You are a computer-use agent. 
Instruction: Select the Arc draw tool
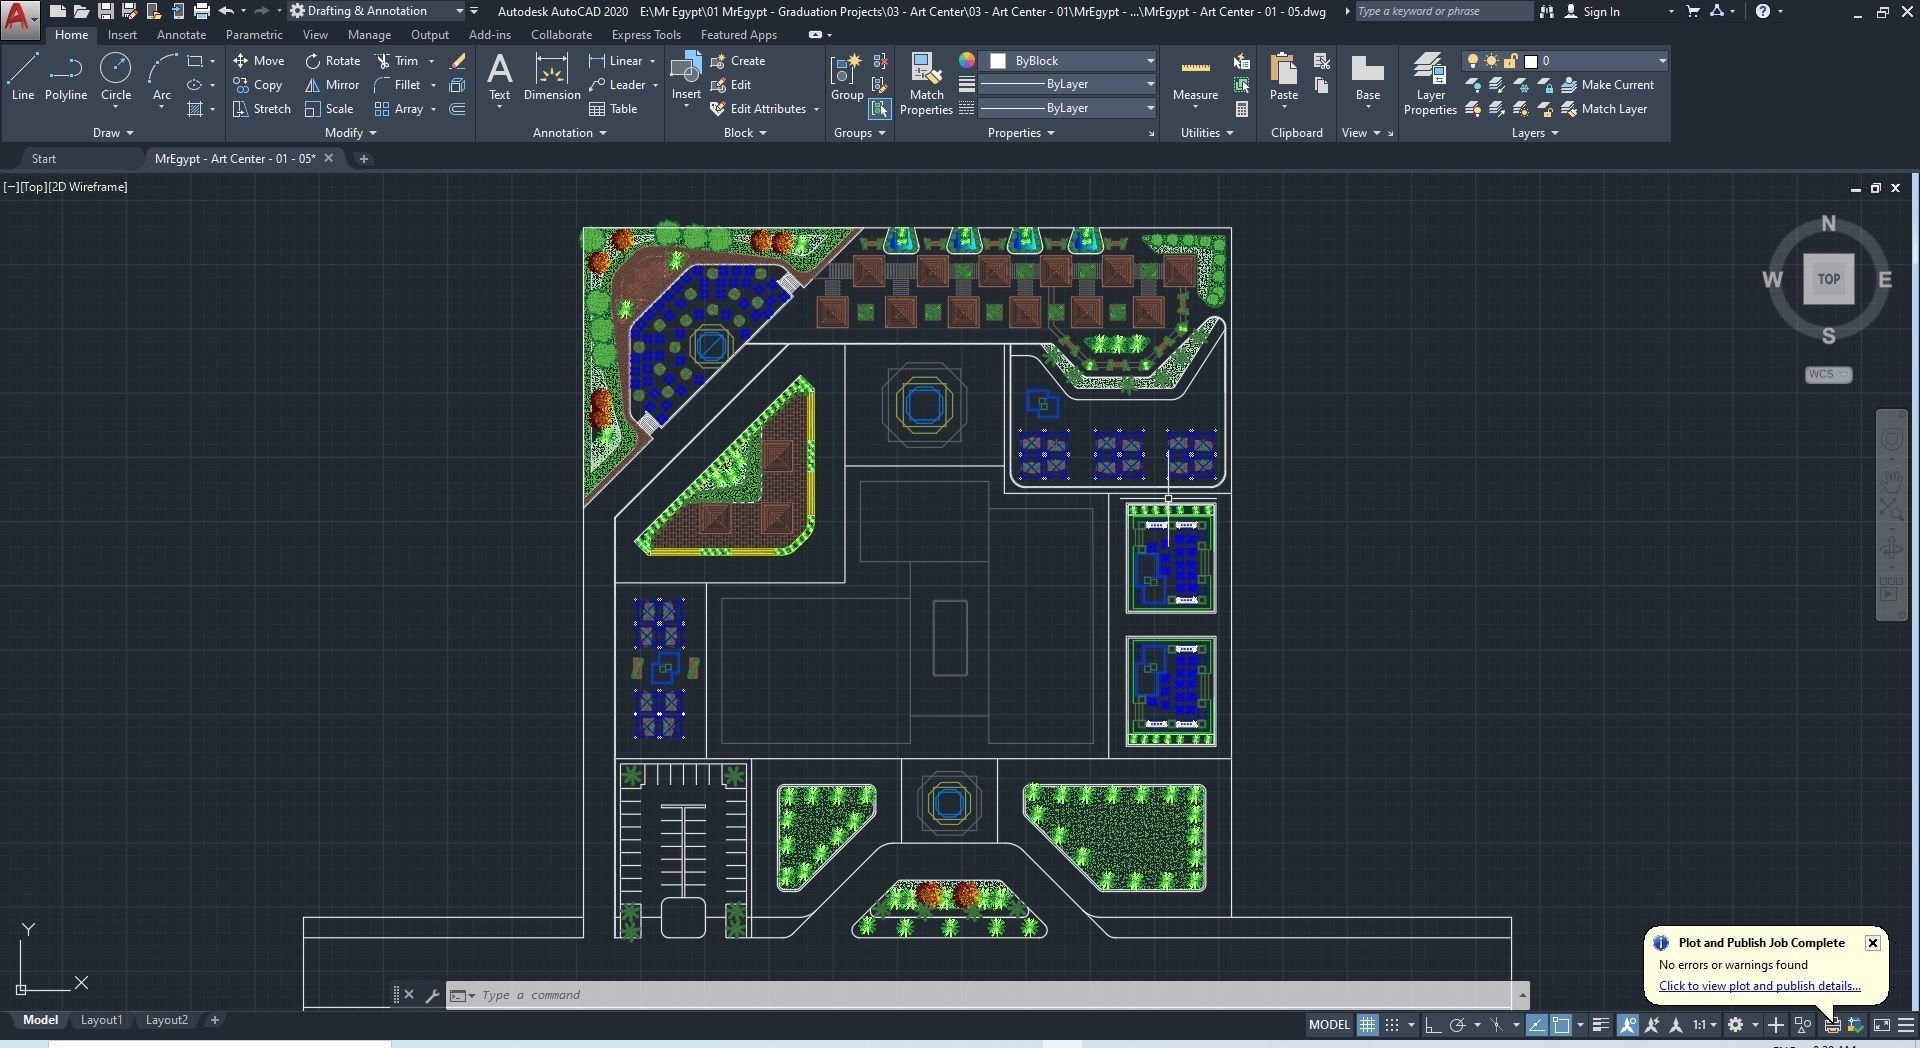[x=162, y=78]
